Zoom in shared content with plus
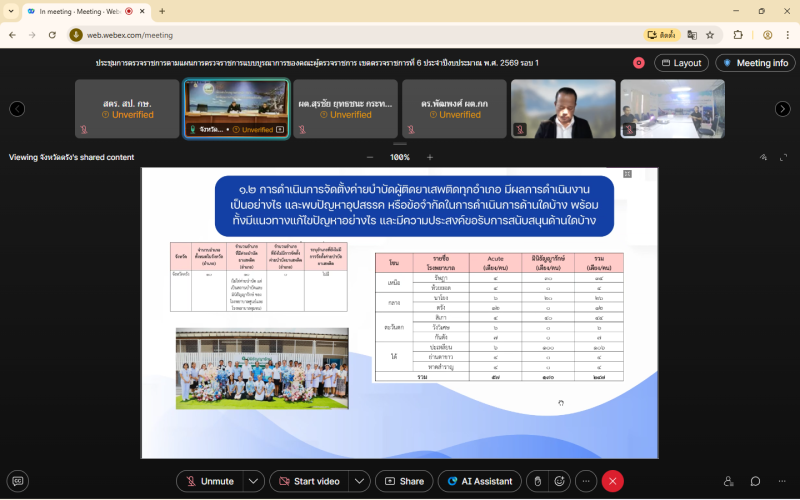The width and height of the screenshot is (800, 500). 430,157
